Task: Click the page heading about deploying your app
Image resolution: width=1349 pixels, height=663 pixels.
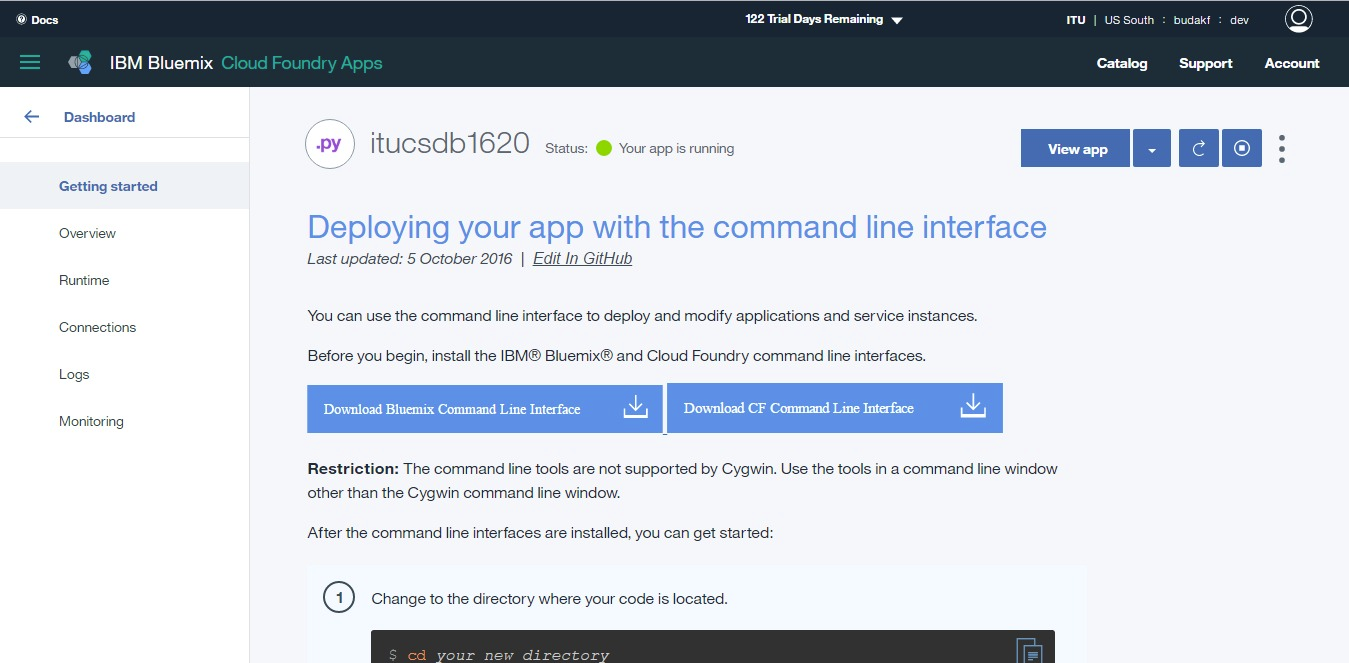Action: click(677, 227)
